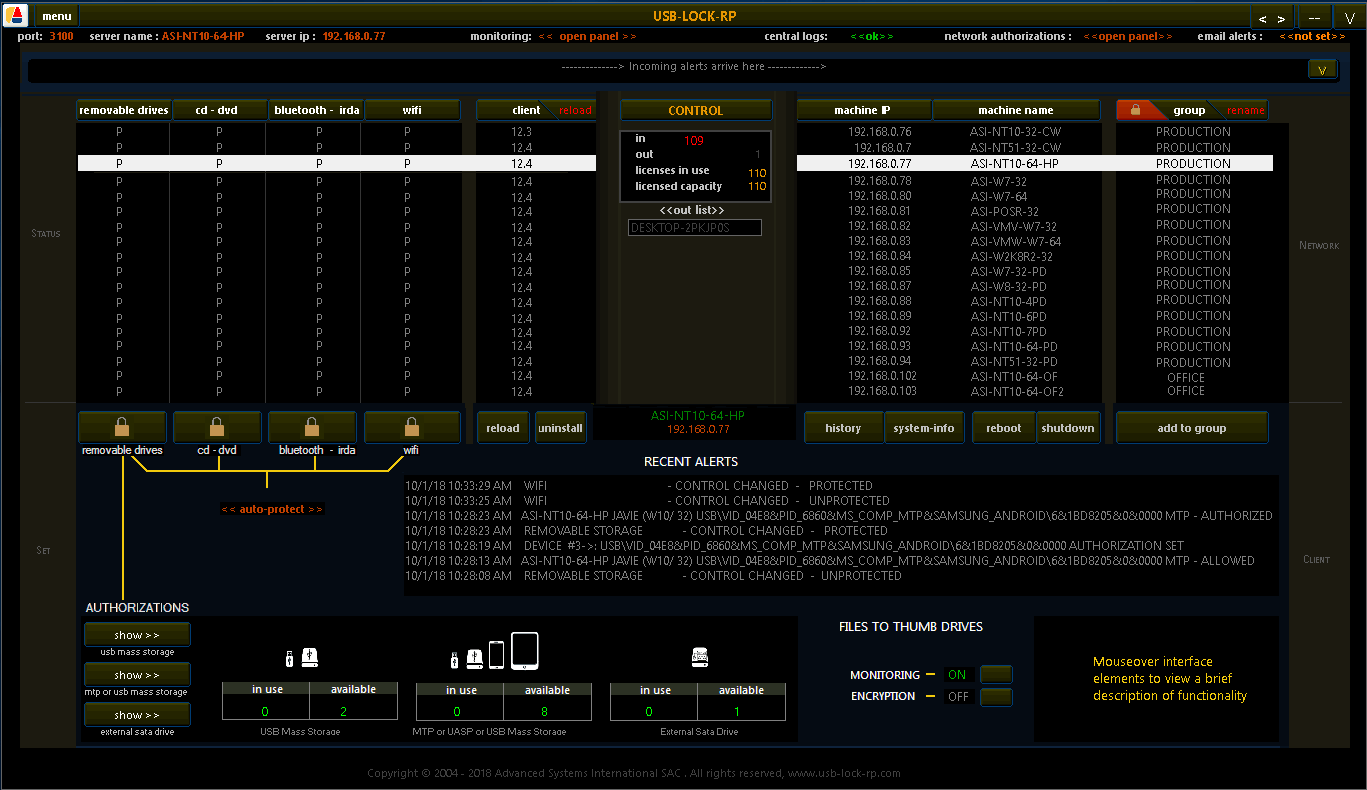Toggle the cd - dvd padlock button
Screen dimensions: 1367x790
click(217, 427)
